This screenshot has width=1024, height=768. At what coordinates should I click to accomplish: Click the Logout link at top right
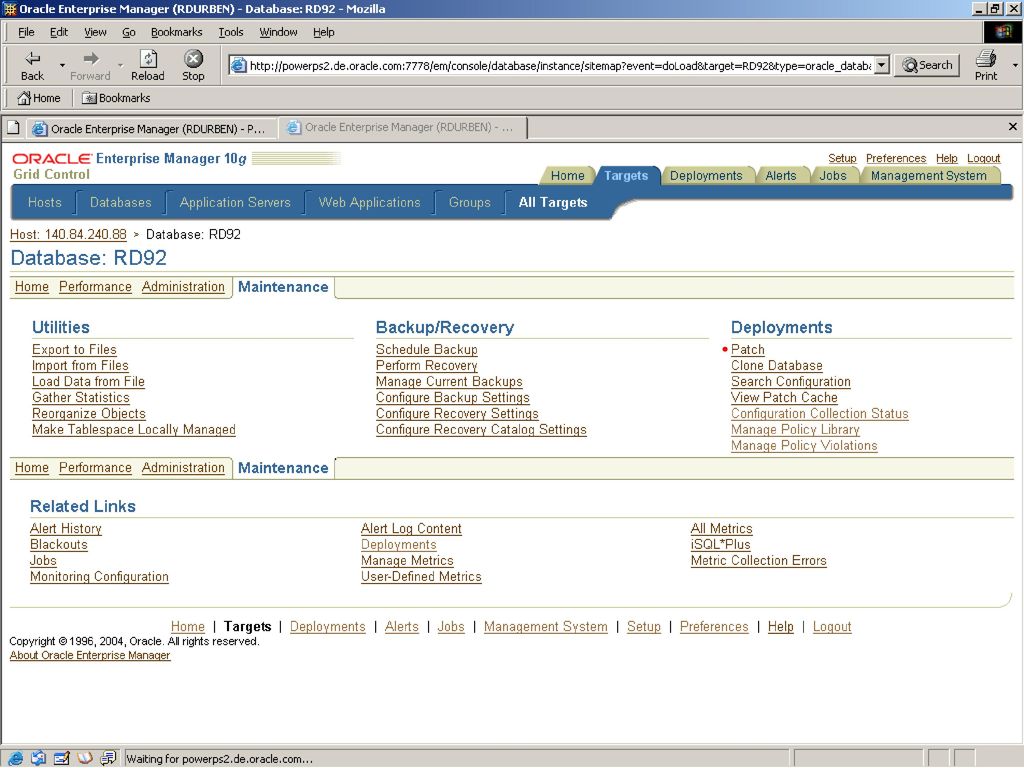pos(984,158)
